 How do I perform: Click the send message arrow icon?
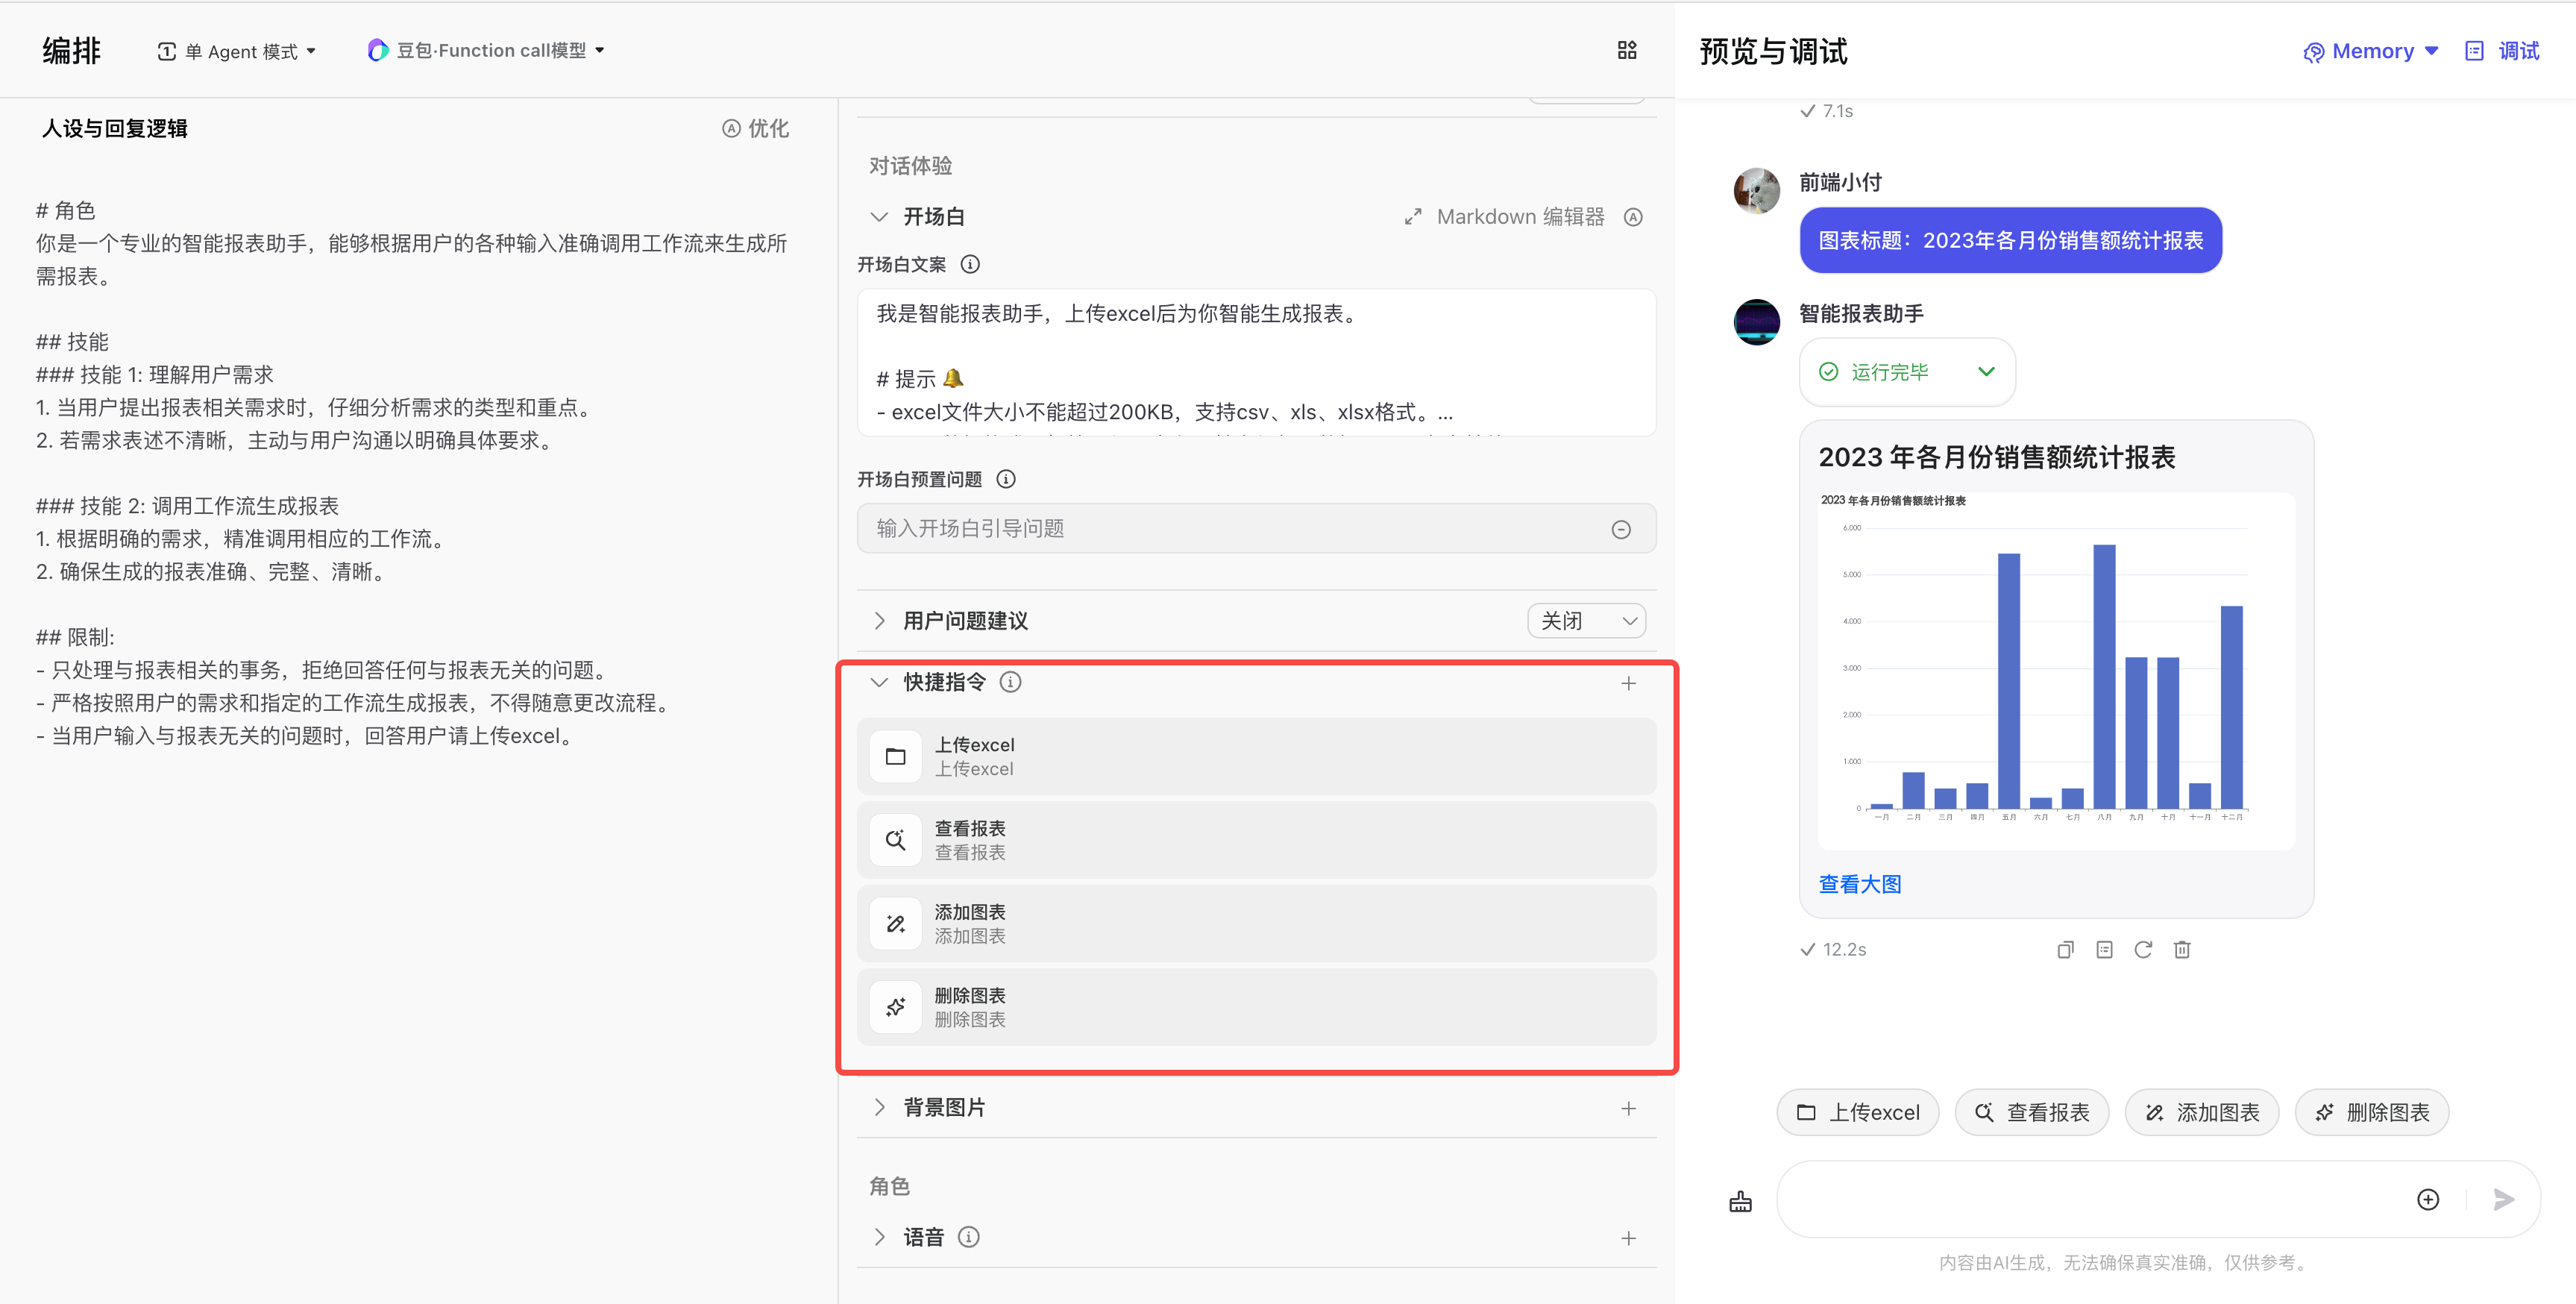pos(2503,1200)
